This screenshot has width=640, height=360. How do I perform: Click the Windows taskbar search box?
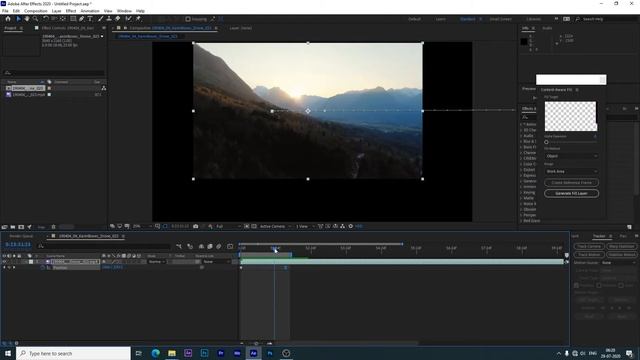pyautogui.click(x=73, y=353)
